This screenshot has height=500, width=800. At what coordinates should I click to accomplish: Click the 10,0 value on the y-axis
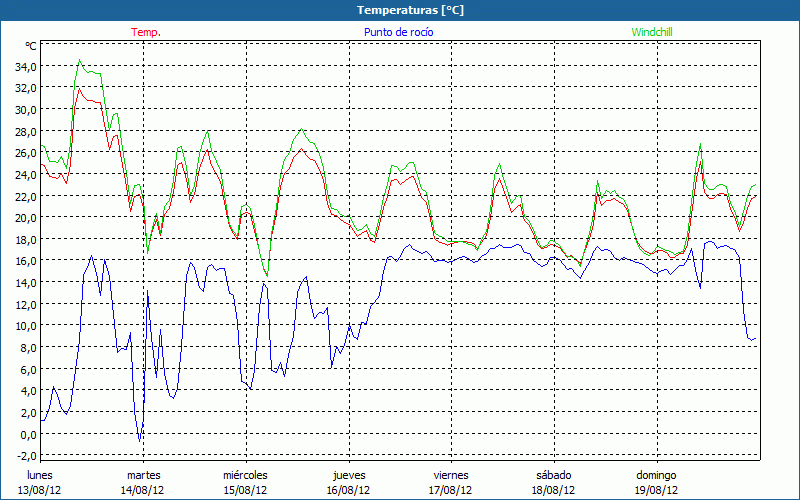(25, 326)
